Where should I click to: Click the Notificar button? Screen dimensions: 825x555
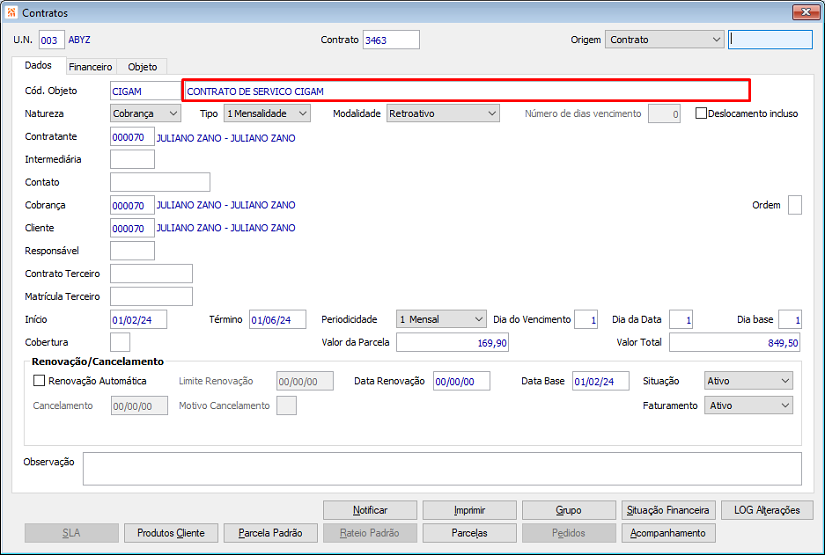coord(370,510)
